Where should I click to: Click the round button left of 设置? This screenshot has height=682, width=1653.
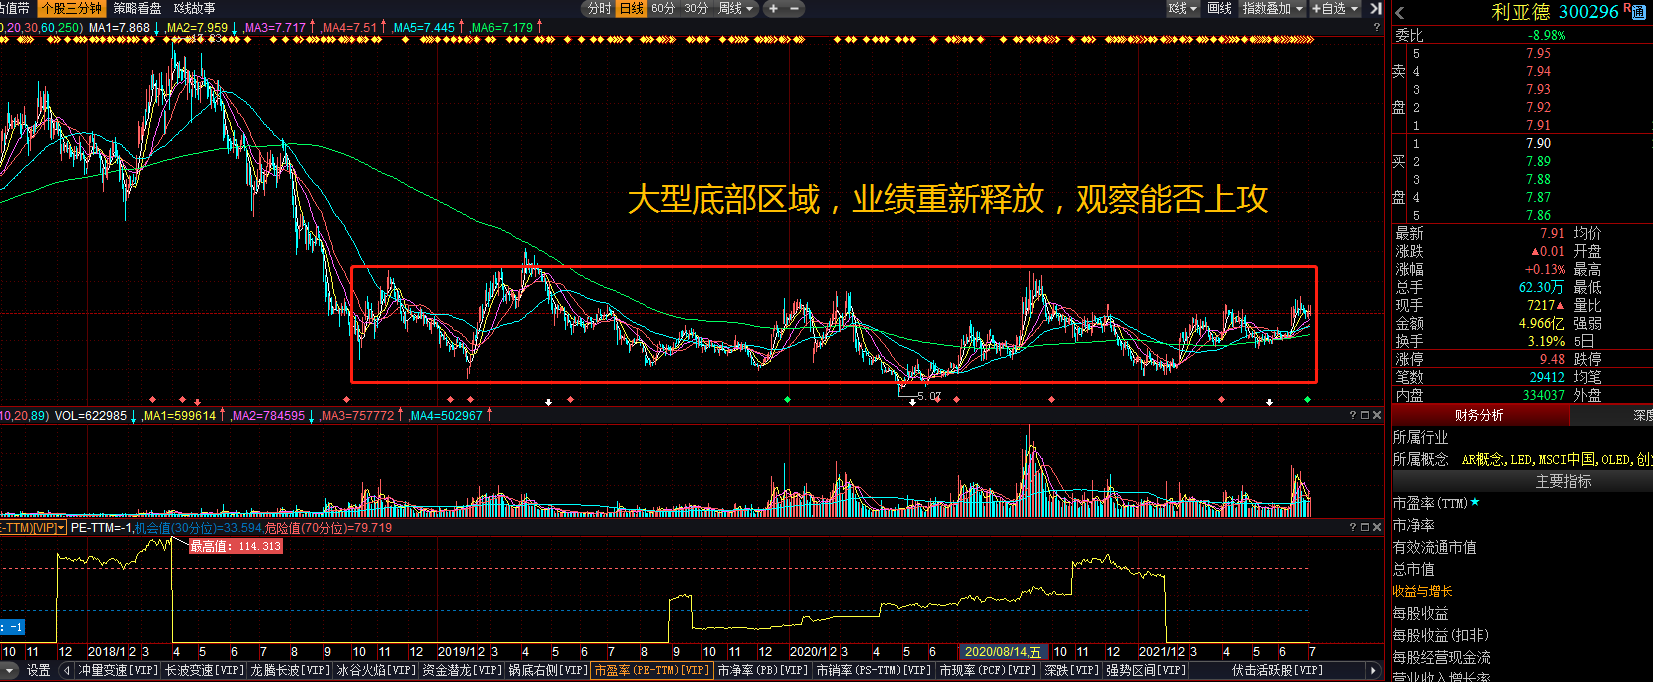click(x=10, y=670)
